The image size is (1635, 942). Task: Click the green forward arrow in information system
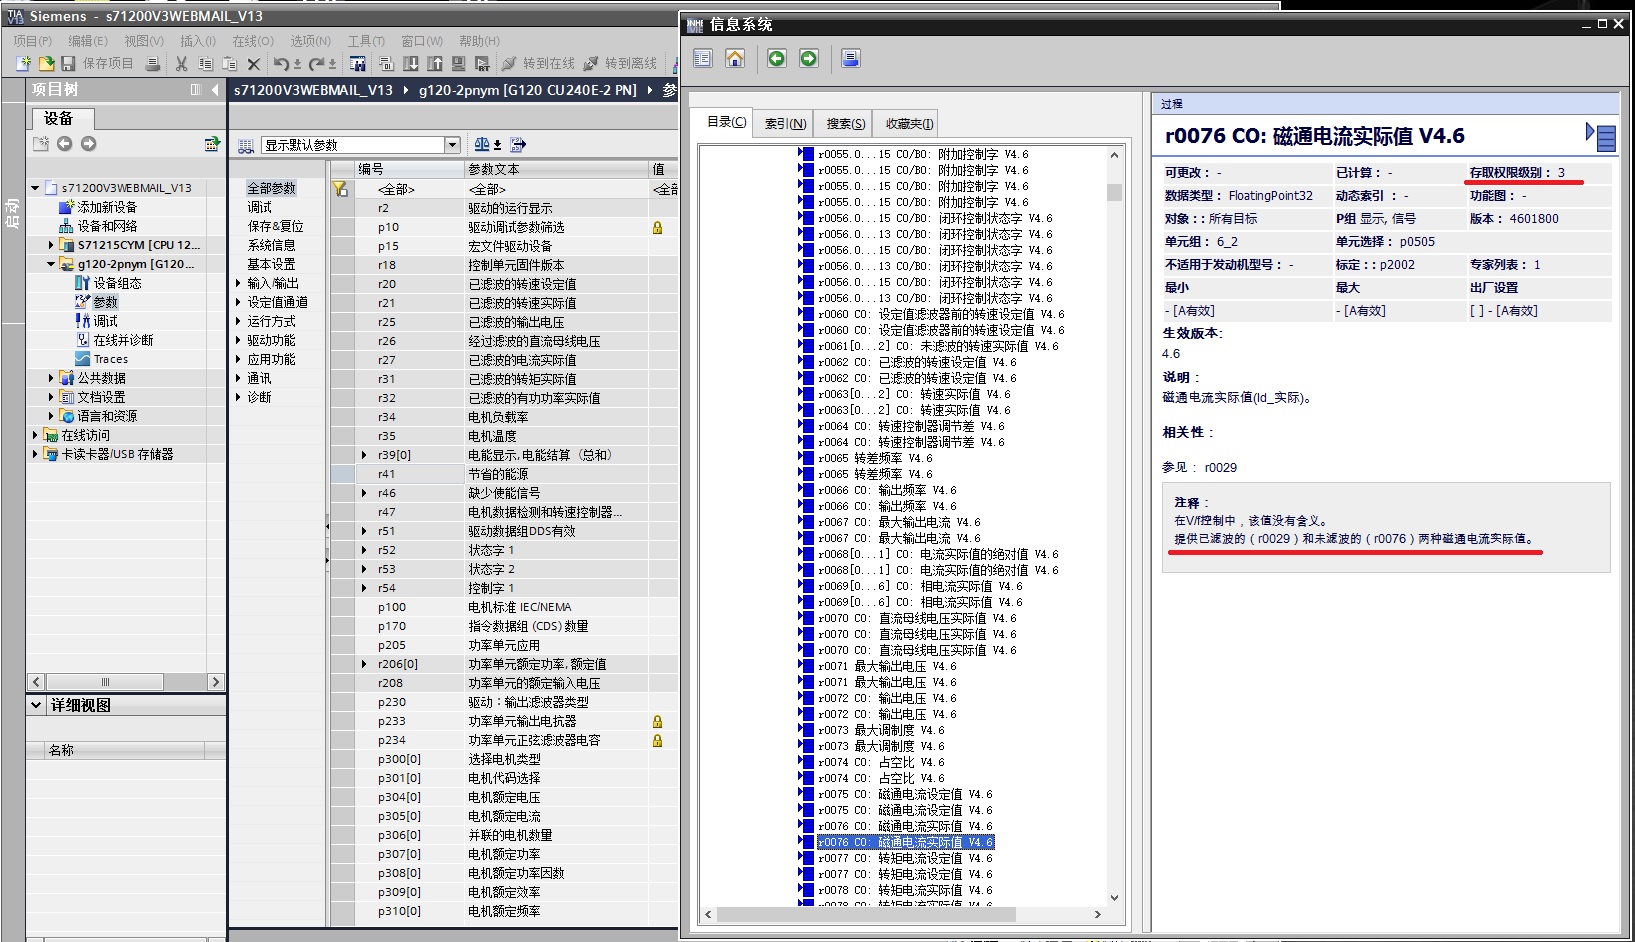point(809,59)
